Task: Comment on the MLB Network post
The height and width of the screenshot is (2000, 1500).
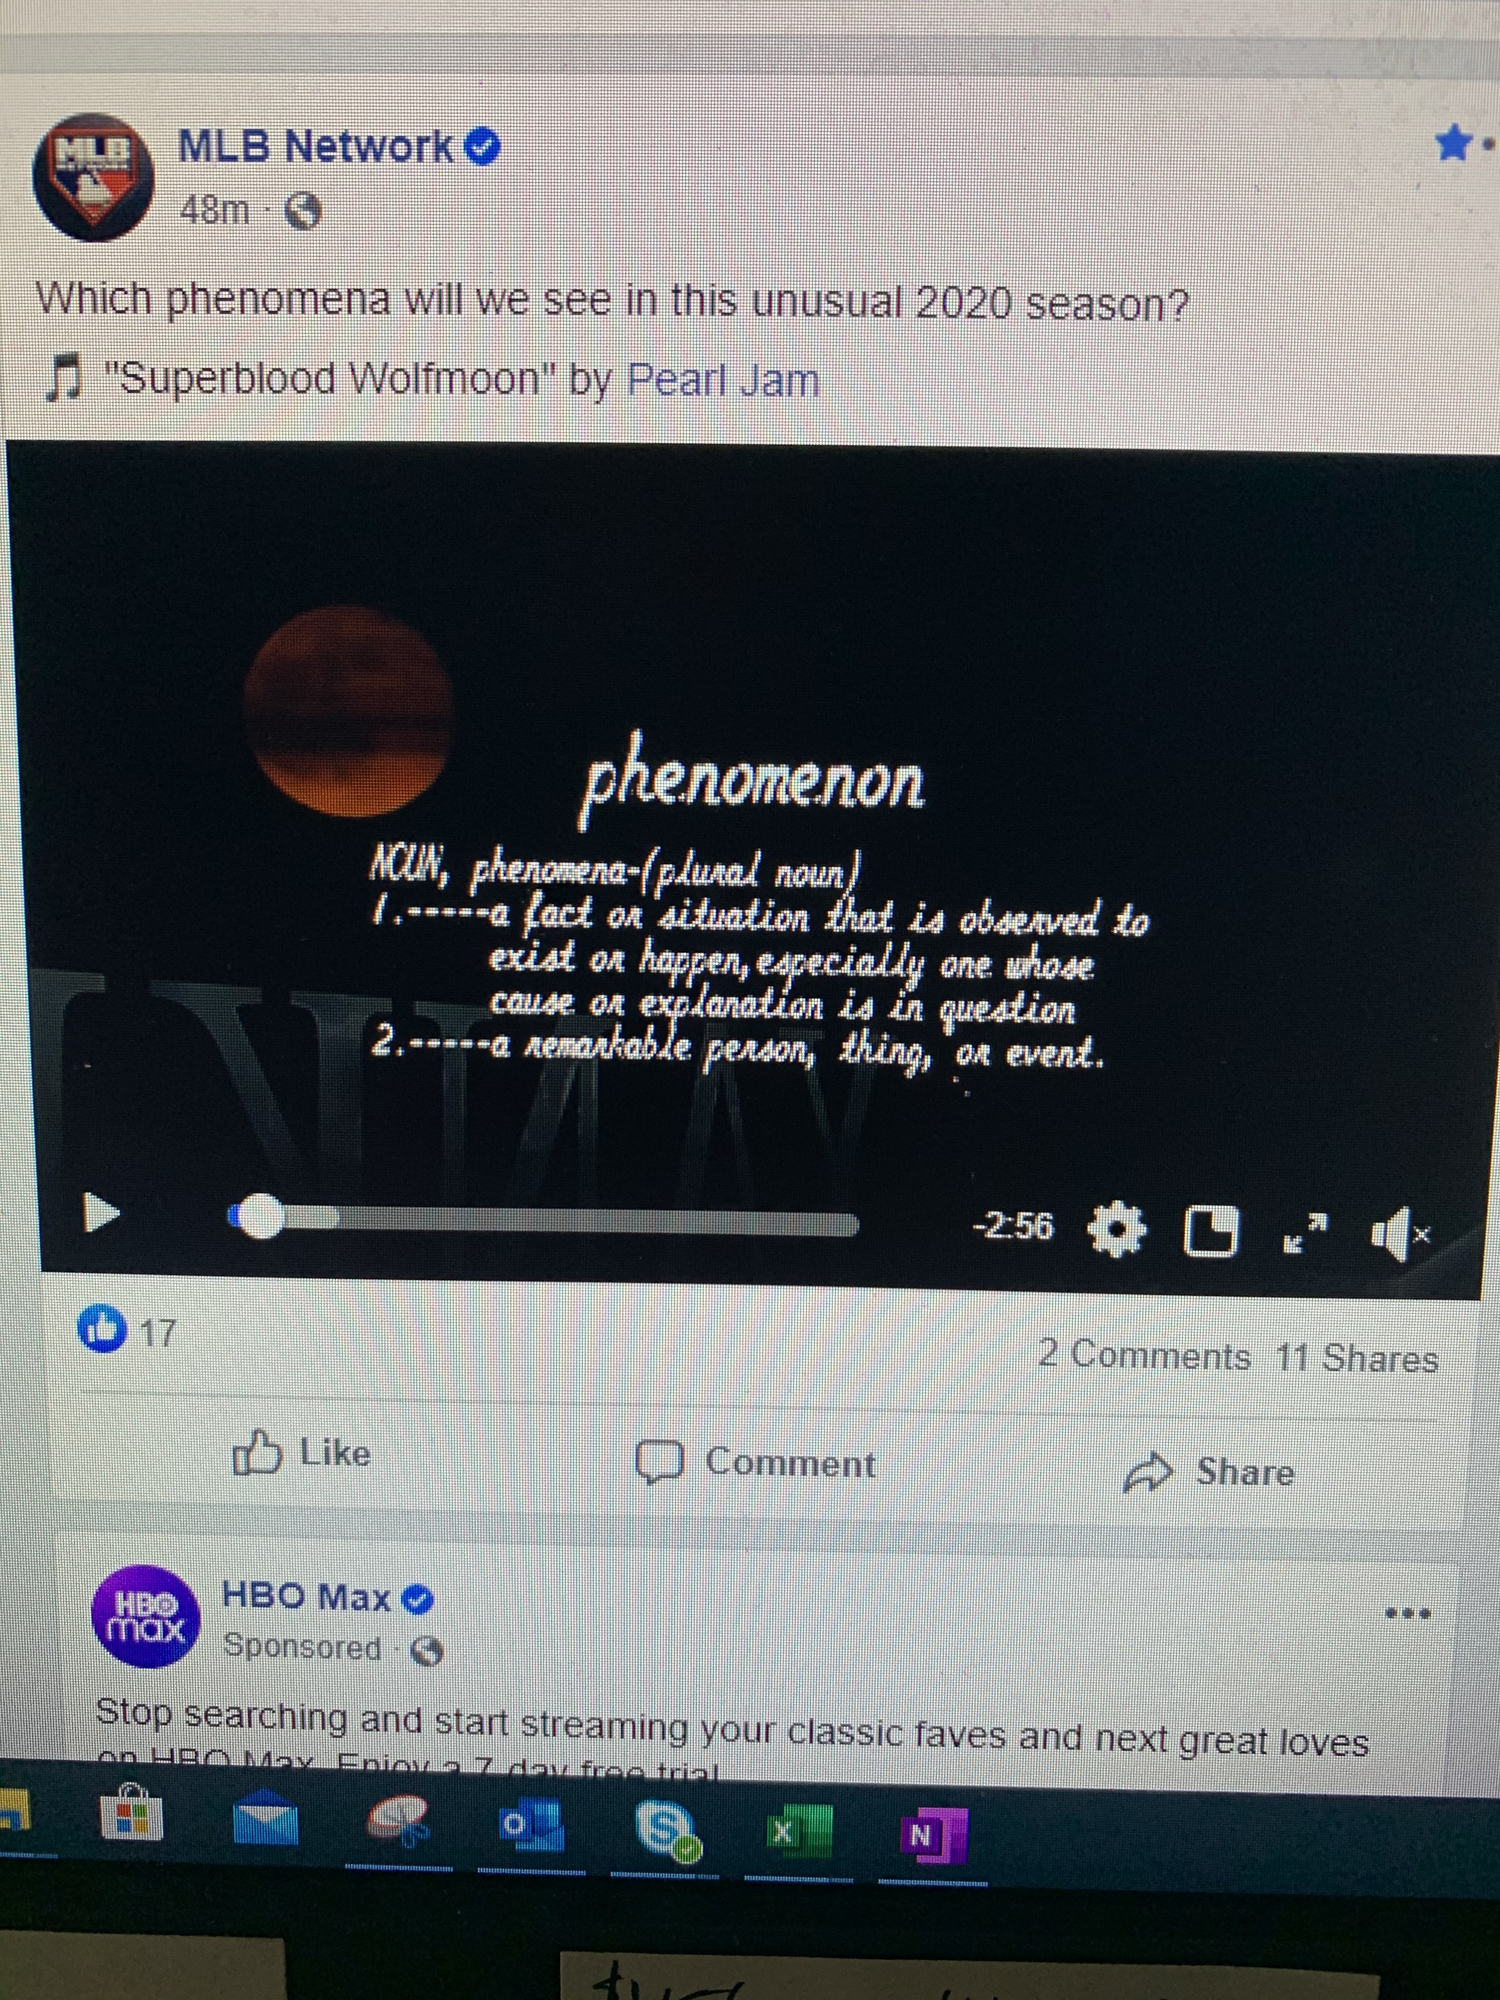Action: (756, 1462)
